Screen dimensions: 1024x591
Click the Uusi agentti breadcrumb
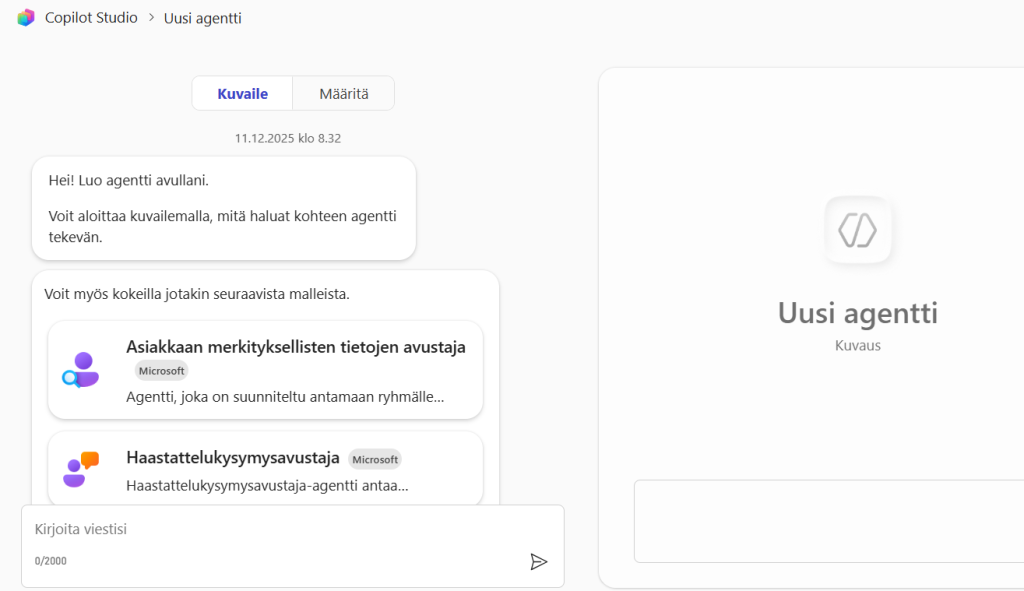[x=202, y=17]
